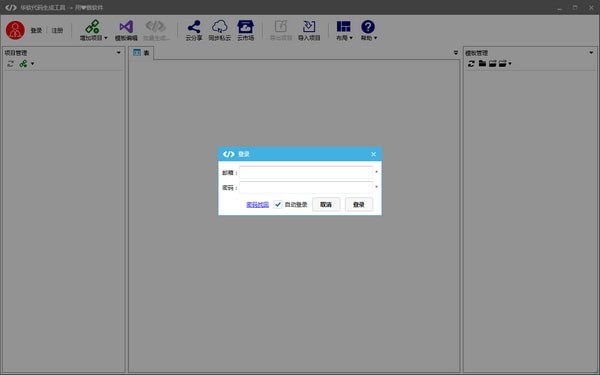Open the 模板编辑 template editor icon
The height and width of the screenshot is (375, 600).
click(x=126, y=26)
